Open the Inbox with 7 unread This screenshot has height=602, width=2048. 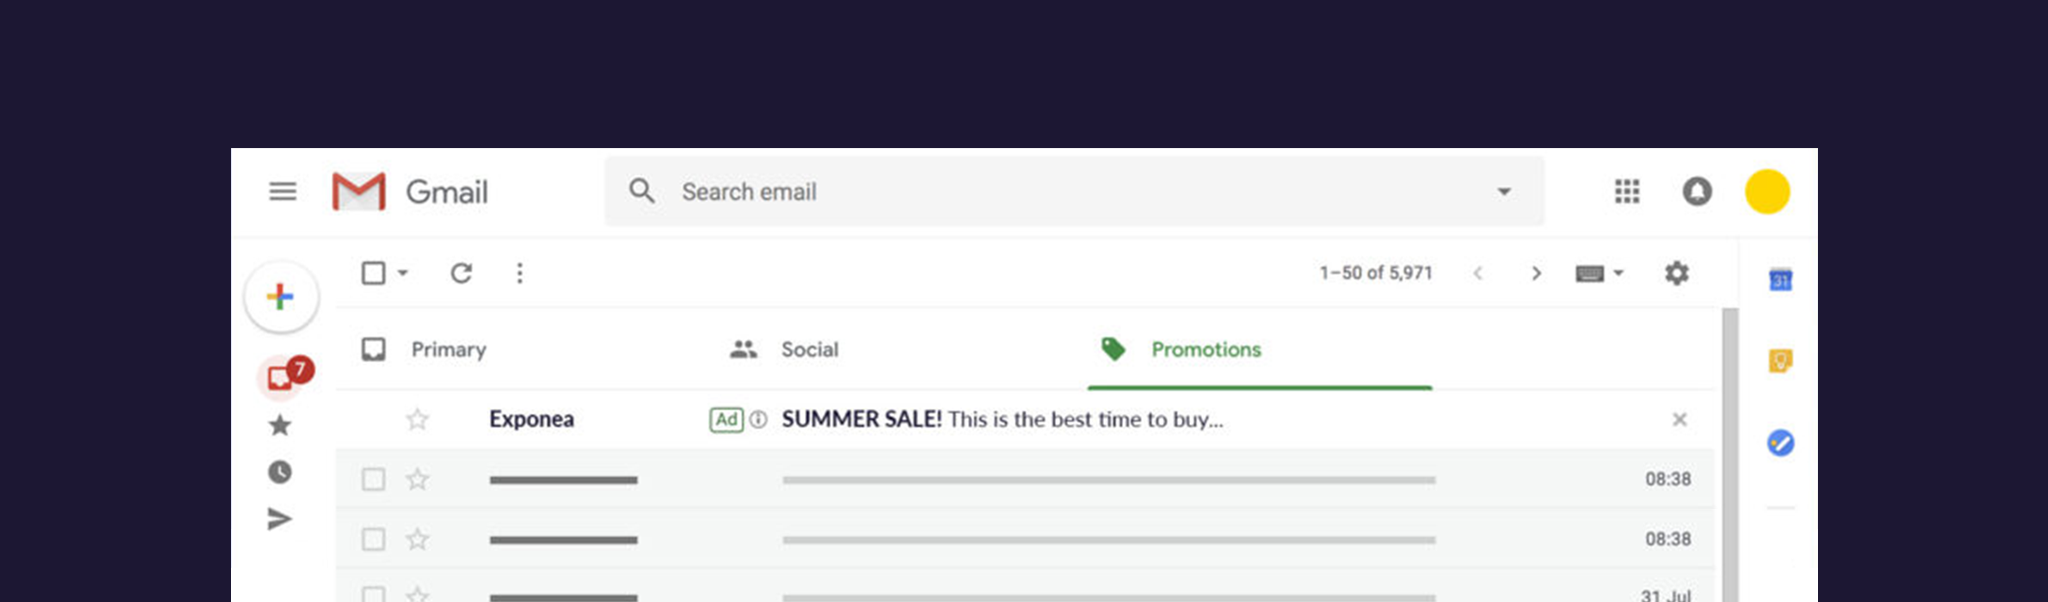(x=281, y=378)
